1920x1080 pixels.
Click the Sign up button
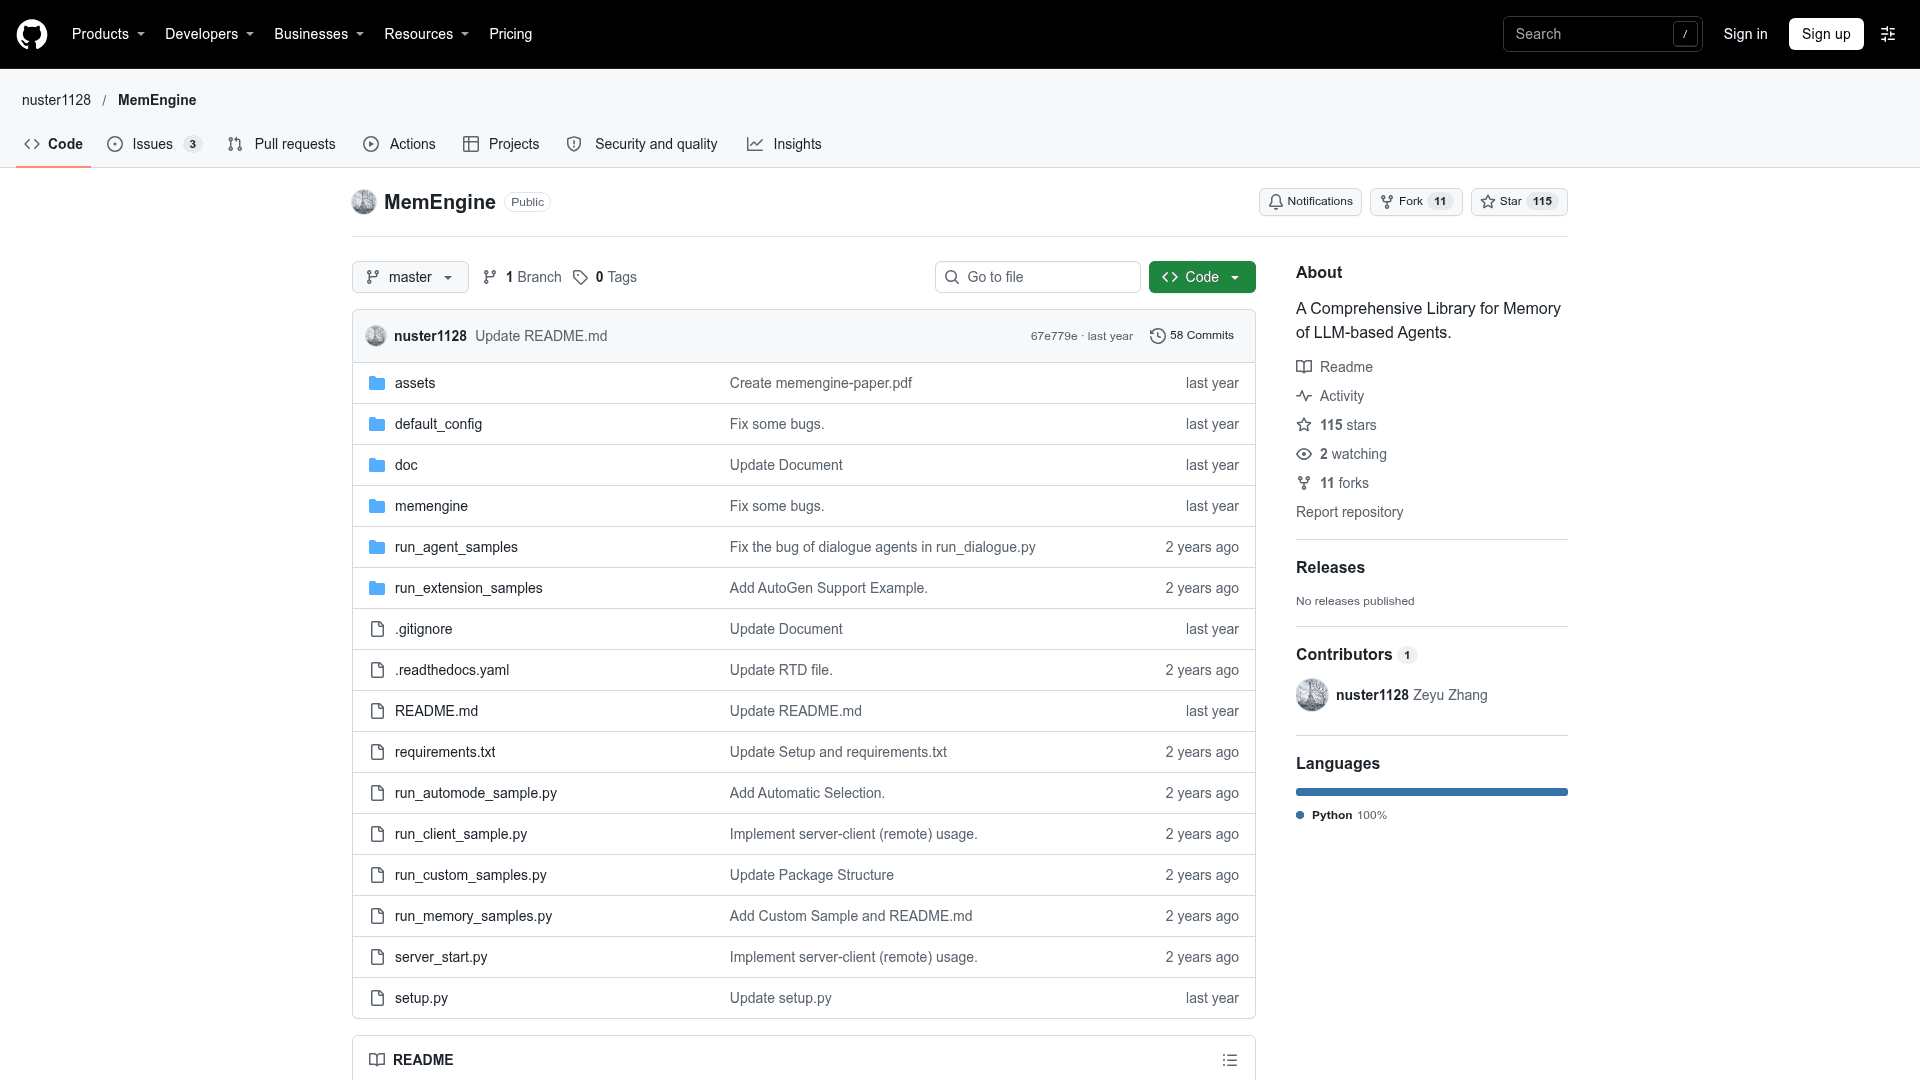click(1826, 34)
